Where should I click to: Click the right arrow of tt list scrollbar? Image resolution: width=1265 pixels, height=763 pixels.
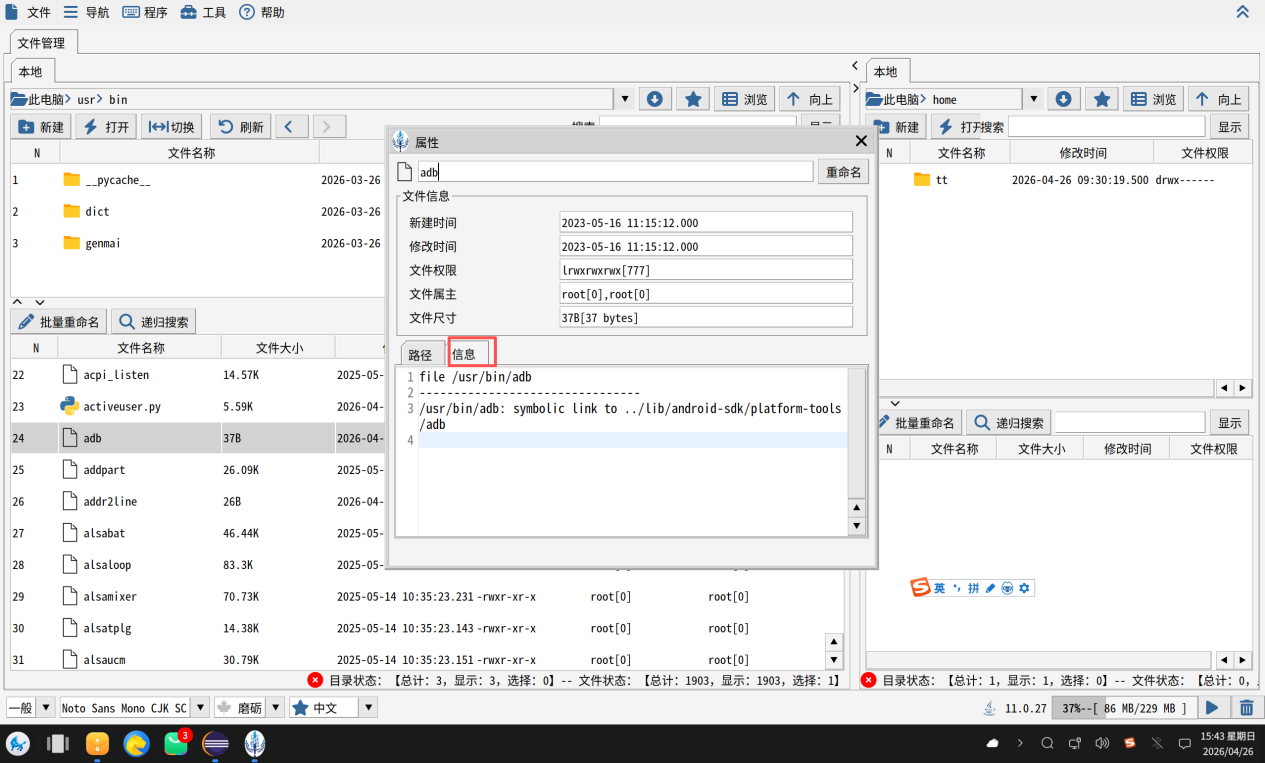pyautogui.click(x=1243, y=387)
